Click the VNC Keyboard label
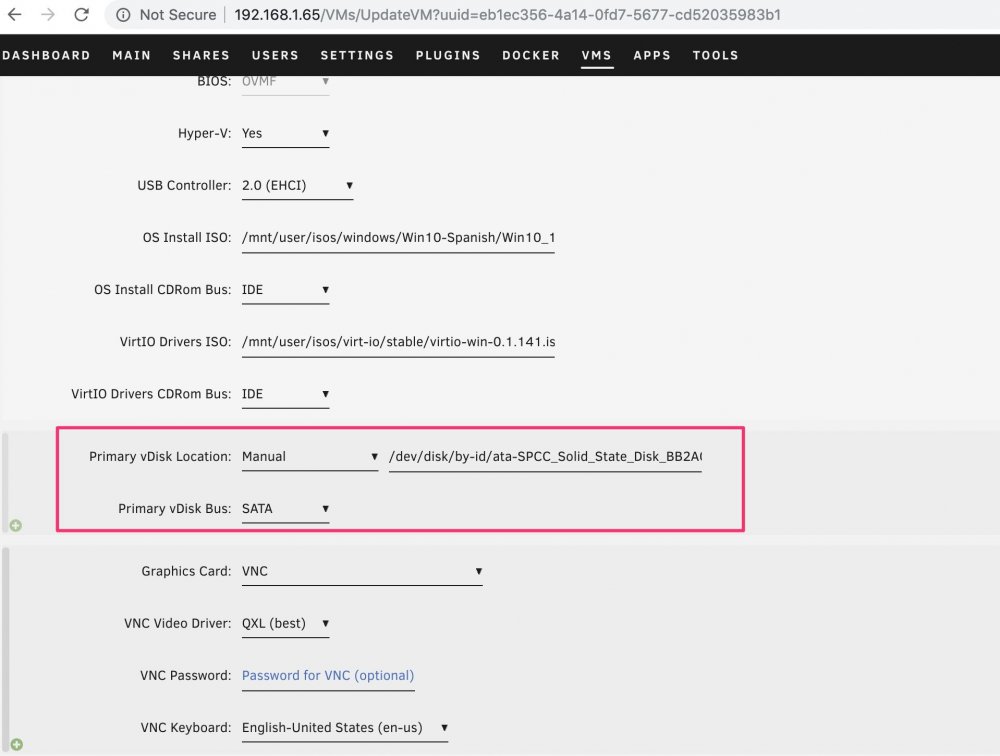Screen dimensions: 1000x756 pyautogui.click(x=186, y=728)
